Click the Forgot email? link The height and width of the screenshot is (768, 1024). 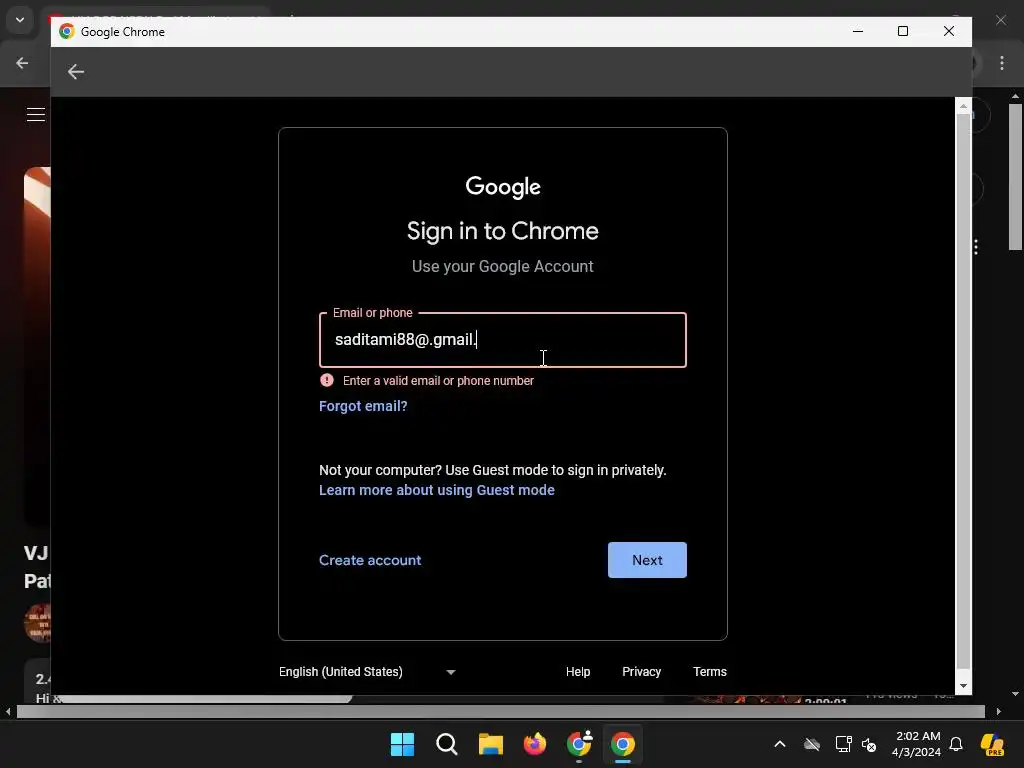(363, 406)
